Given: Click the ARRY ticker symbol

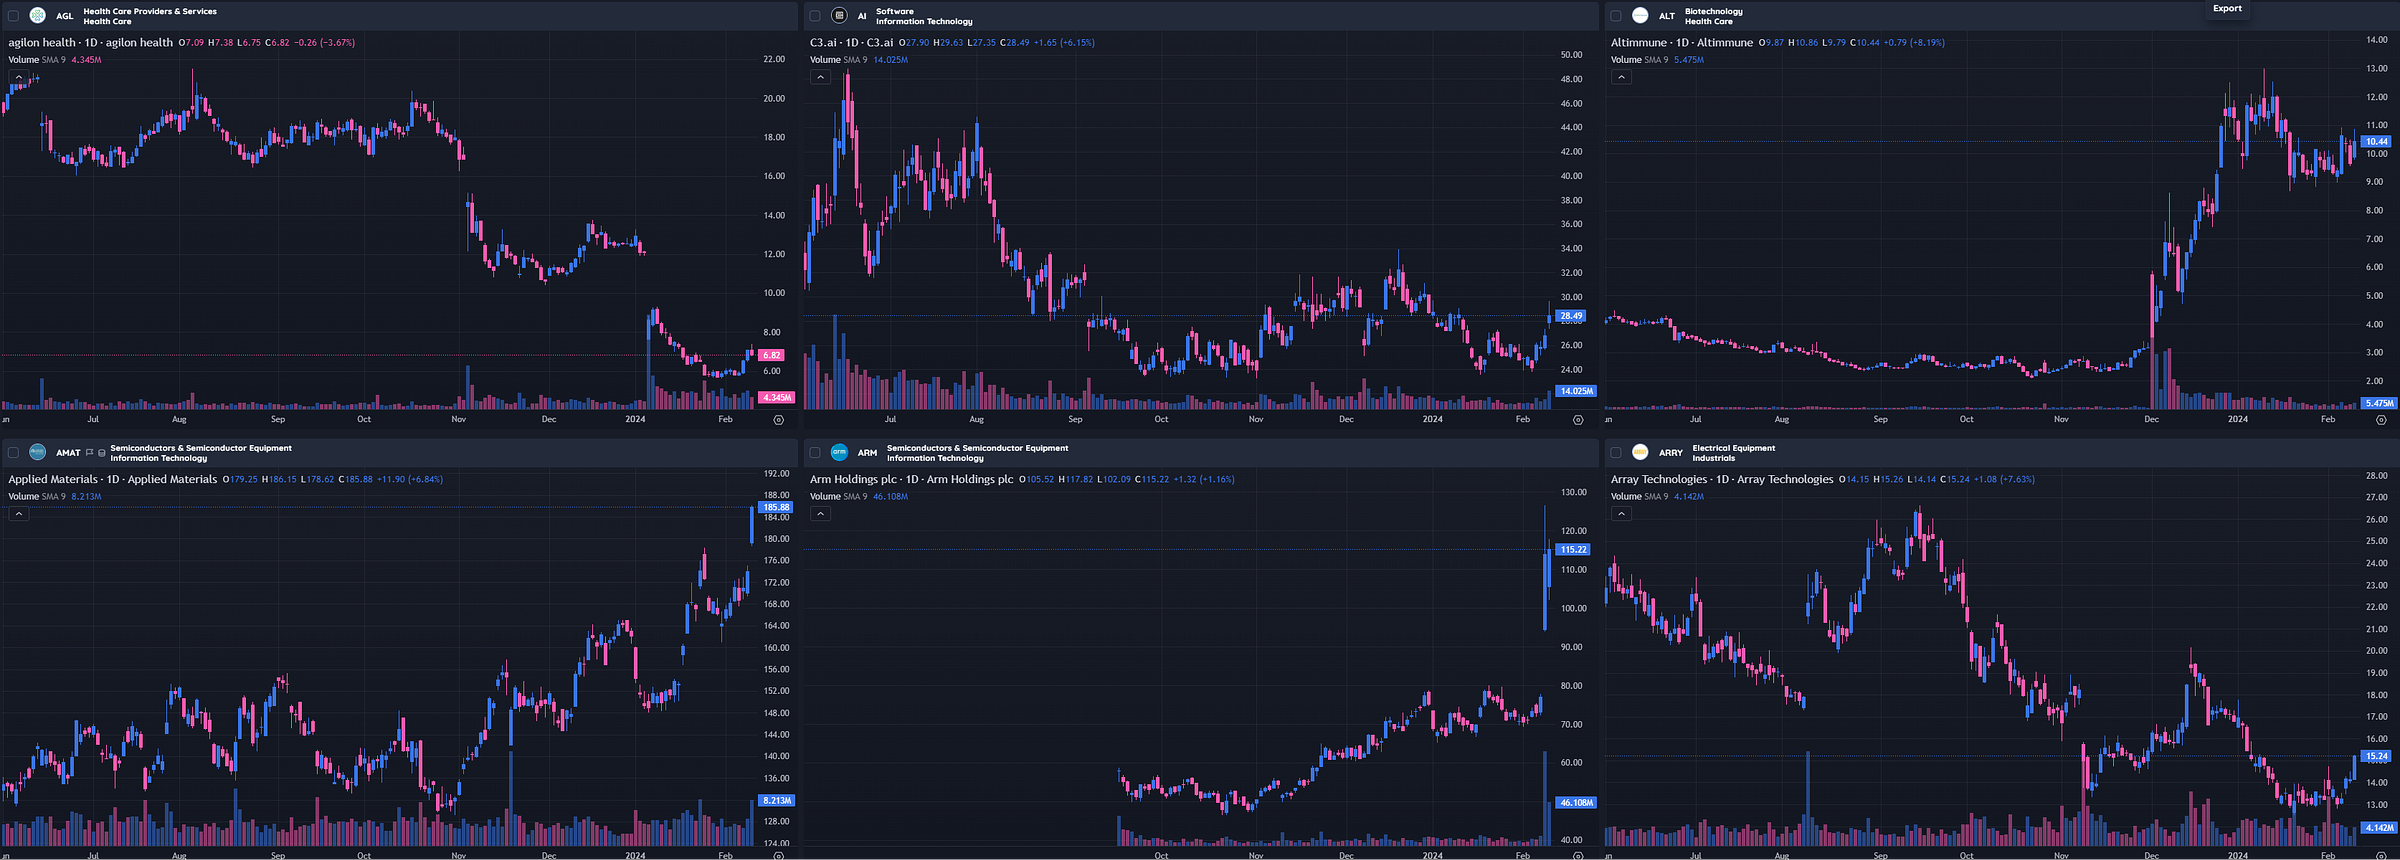Looking at the screenshot, I should (x=1670, y=453).
